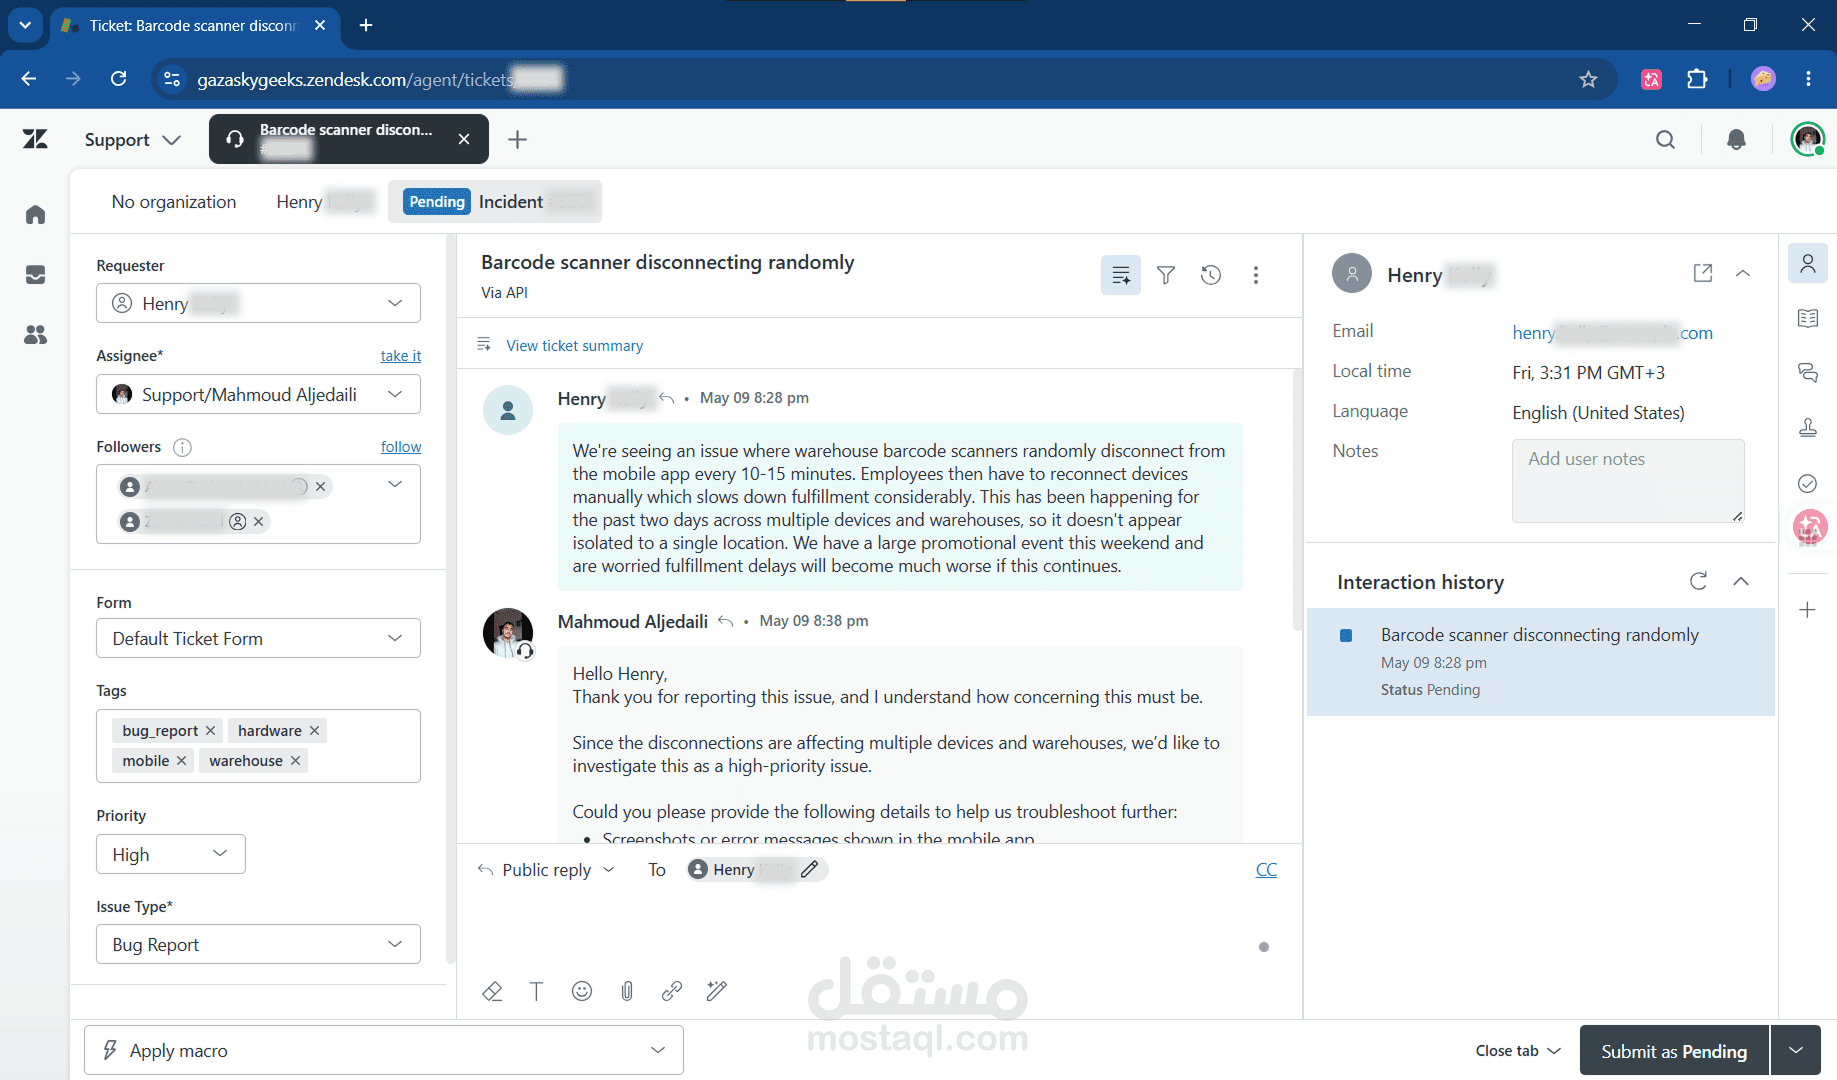Open the Issue Type Bug Report dropdown
Viewport: 1837px width, 1080px height.
pyautogui.click(x=258, y=944)
